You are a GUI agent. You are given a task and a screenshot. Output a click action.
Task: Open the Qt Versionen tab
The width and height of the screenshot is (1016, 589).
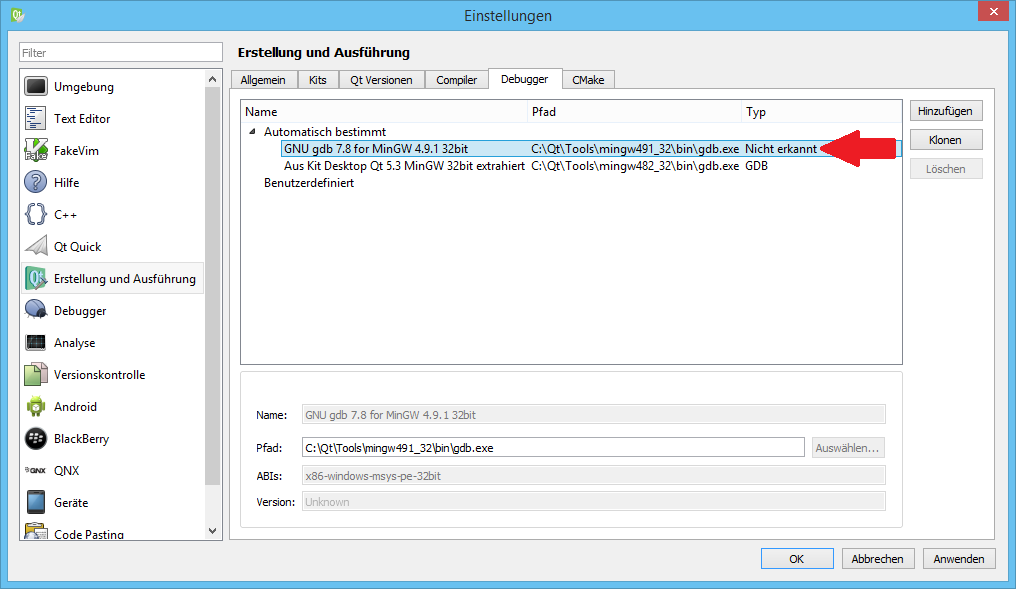pos(381,80)
